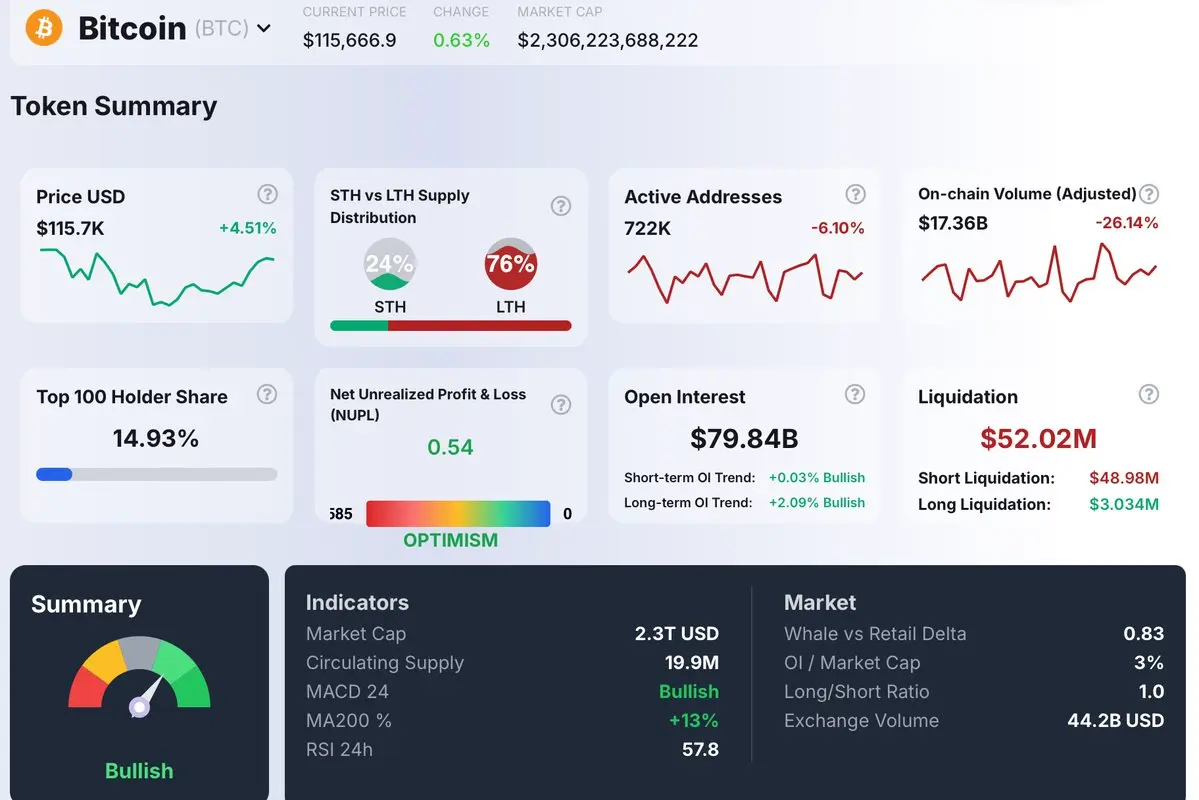
Task: Click +2.09% Bullish long-term OI trend
Action: pyautogui.click(x=817, y=502)
